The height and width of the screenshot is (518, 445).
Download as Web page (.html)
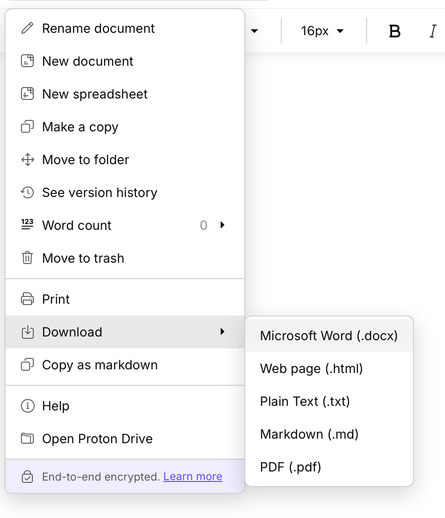[x=329, y=368]
